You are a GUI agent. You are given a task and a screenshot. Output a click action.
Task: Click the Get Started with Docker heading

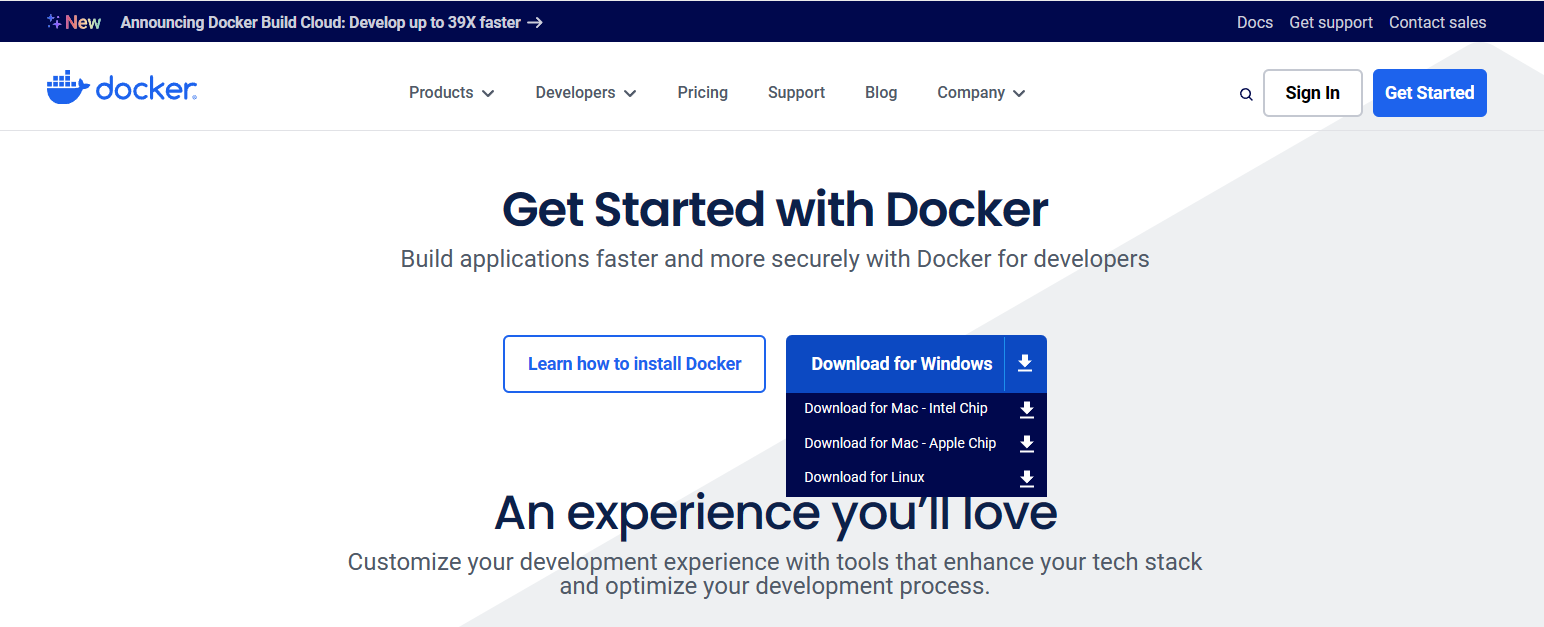pos(775,209)
